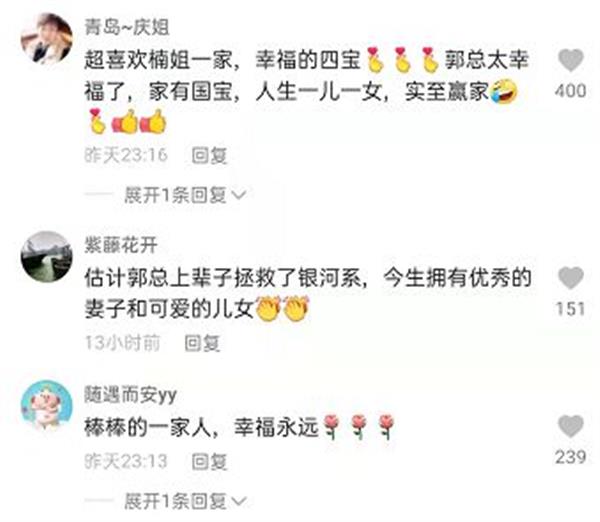This screenshot has width=600, height=522.
Task: Open username 随遇而安yy
Action: pyautogui.click(x=130, y=395)
